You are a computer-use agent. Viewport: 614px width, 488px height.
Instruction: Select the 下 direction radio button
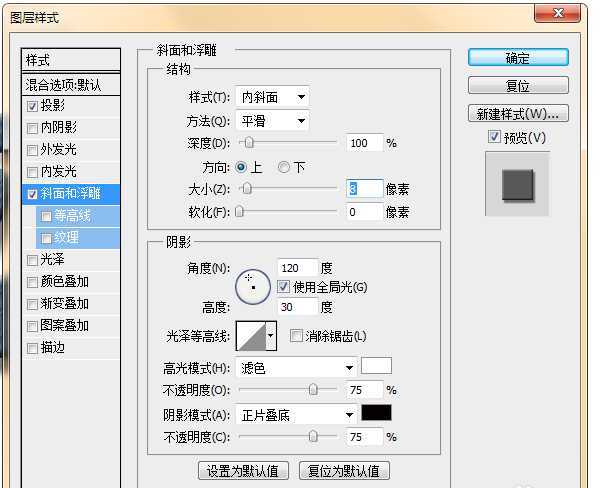tap(285, 167)
